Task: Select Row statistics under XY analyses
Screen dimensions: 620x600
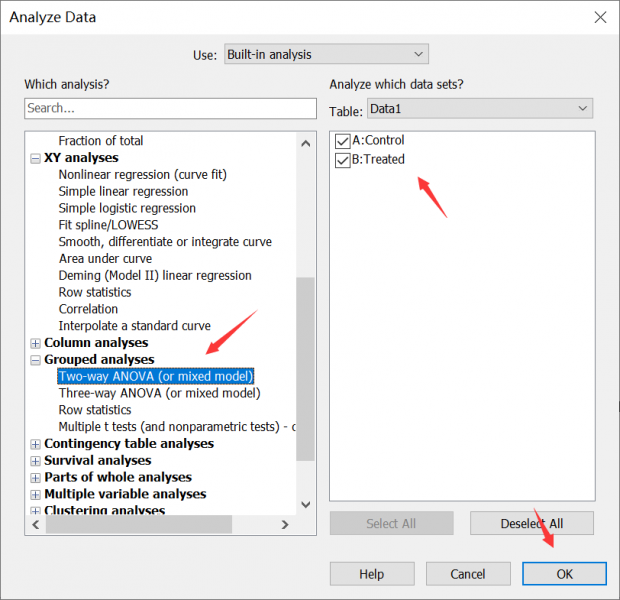Action: point(95,292)
